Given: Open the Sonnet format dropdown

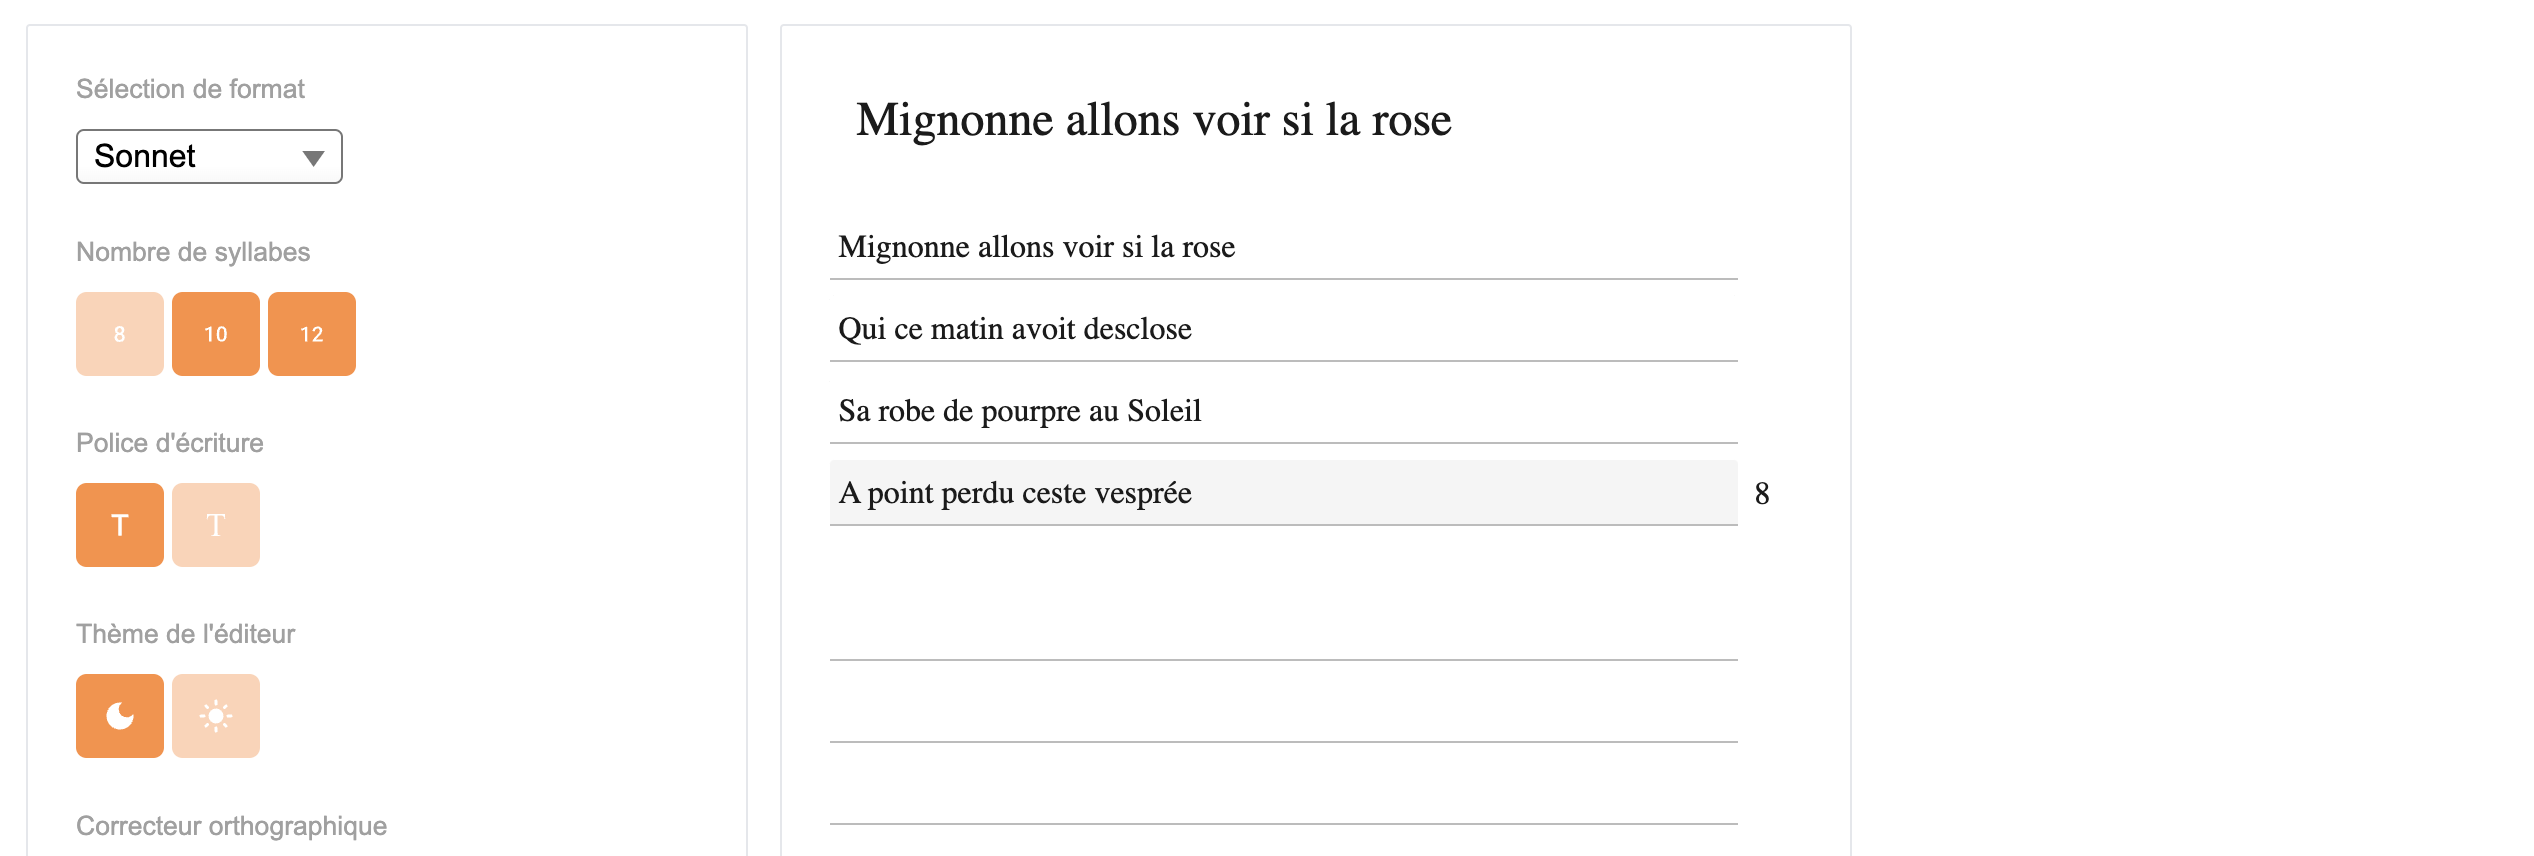Looking at the screenshot, I should pyautogui.click(x=209, y=156).
